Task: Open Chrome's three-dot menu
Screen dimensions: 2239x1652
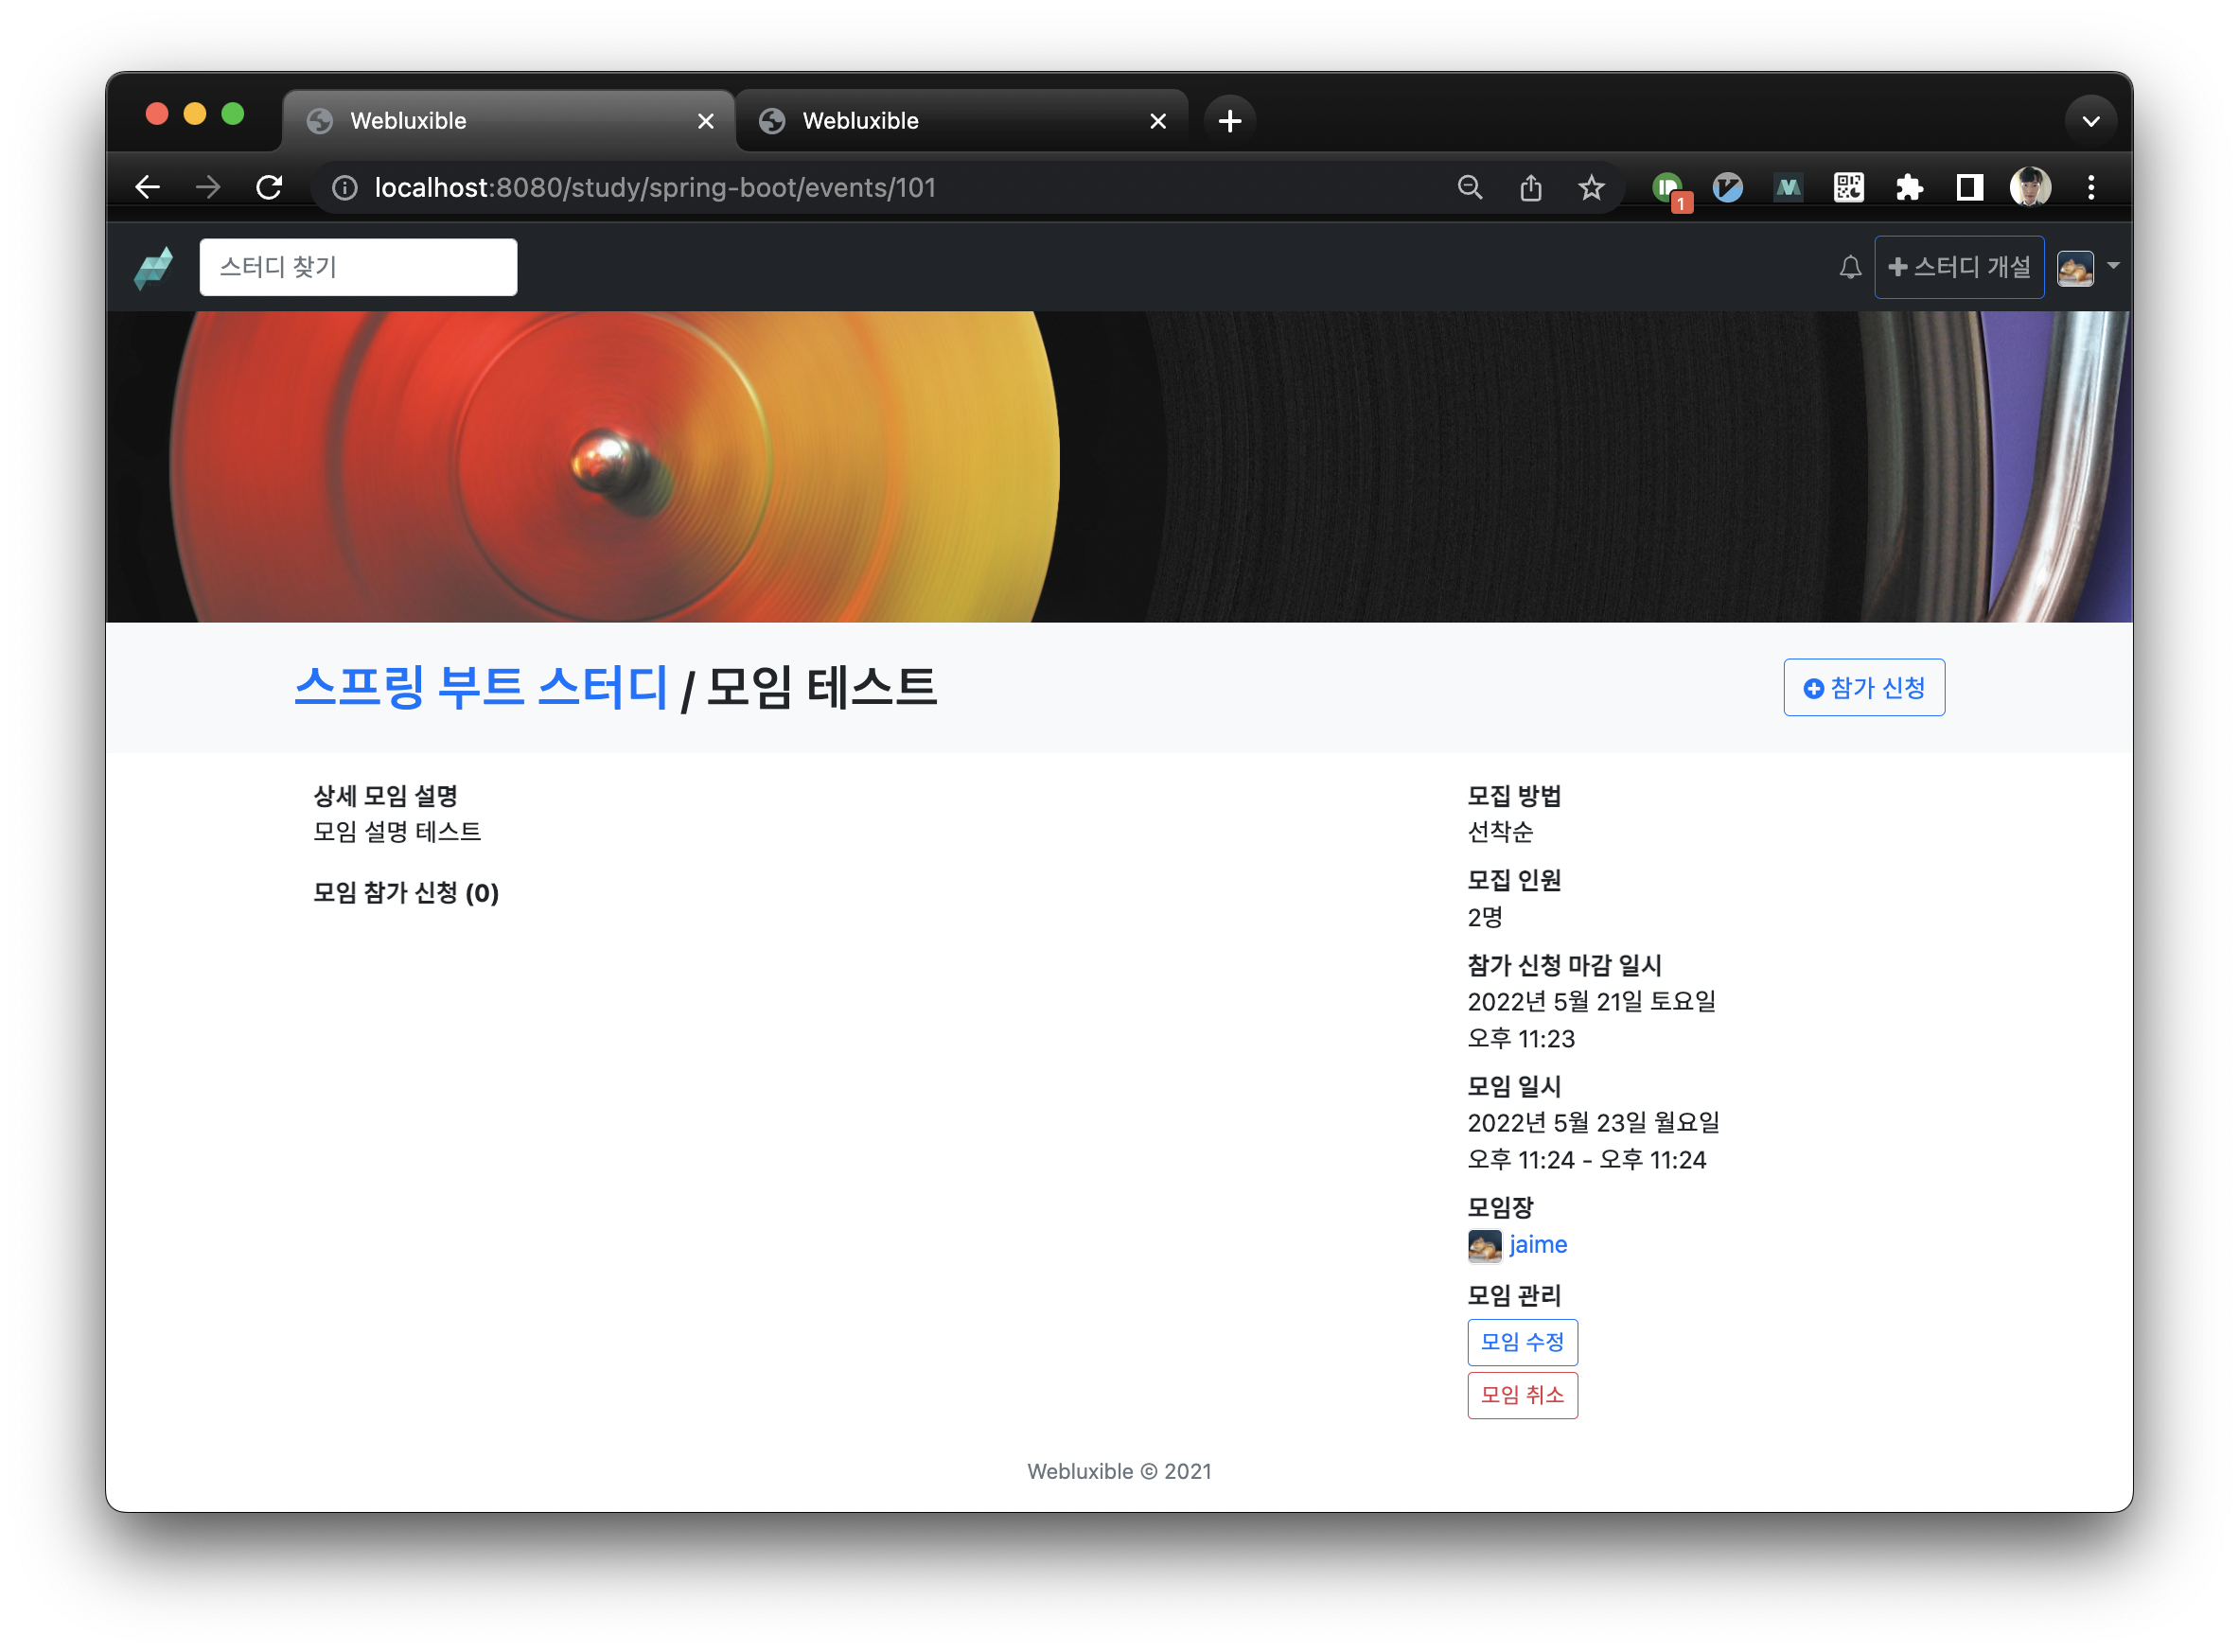Action: 2090,187
